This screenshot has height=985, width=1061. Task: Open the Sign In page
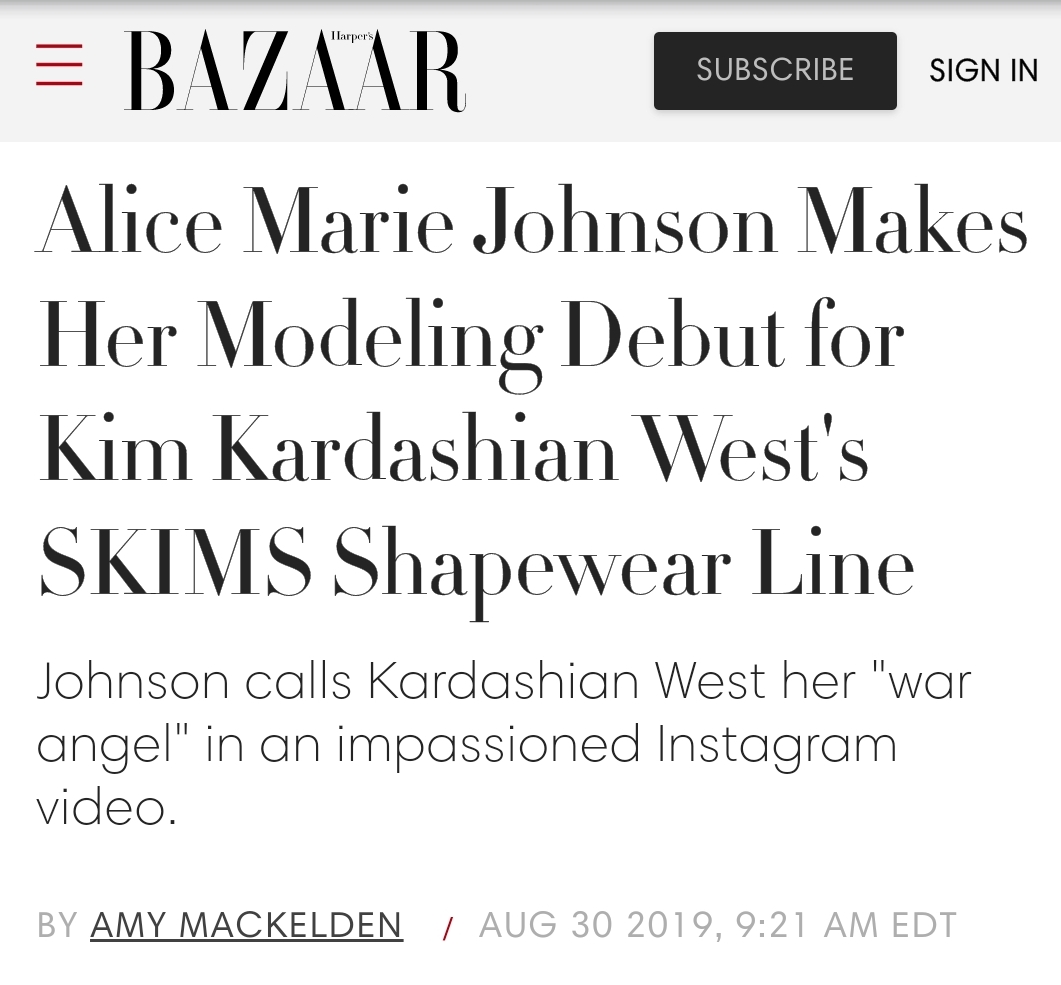point(983,70)
